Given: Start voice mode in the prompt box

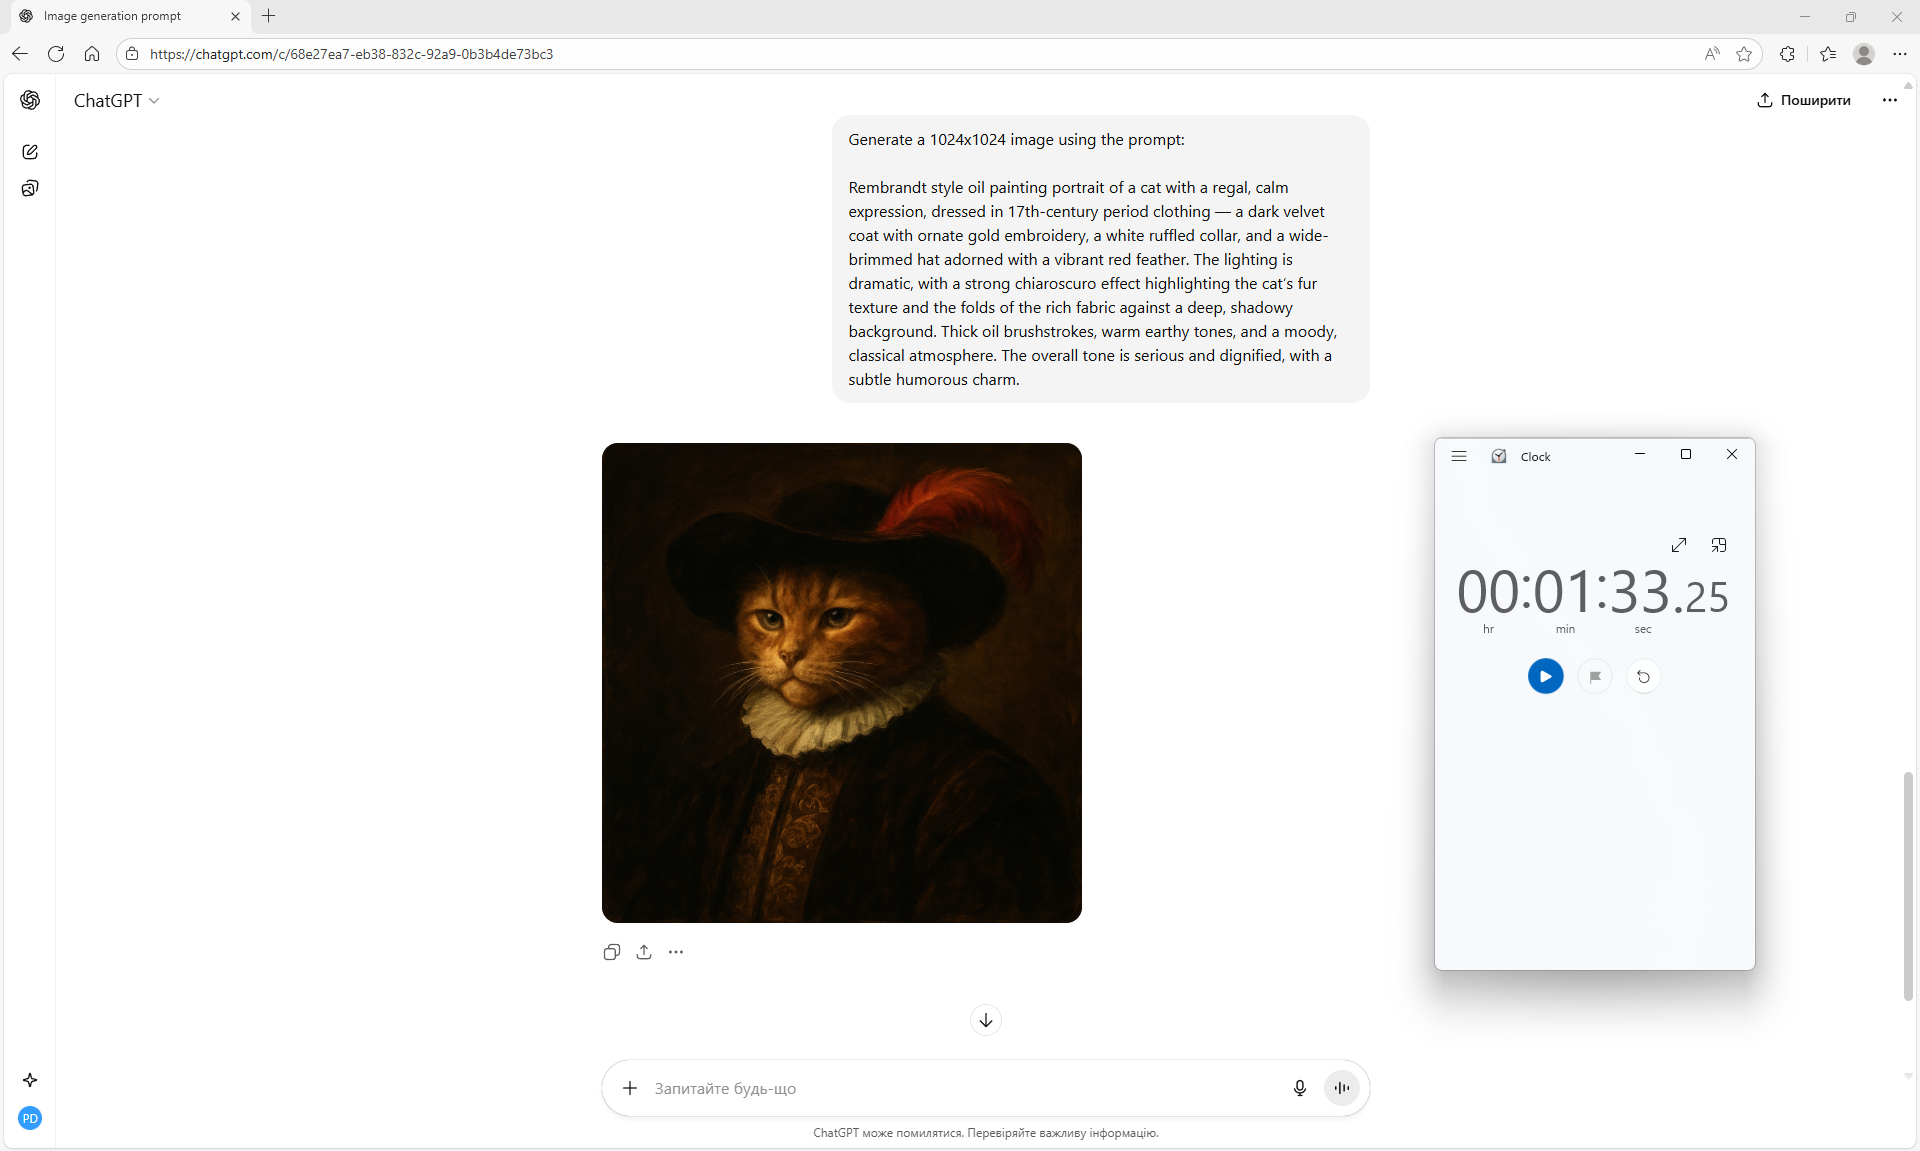Looking at the screenshot, I should click(1342, 1088).
